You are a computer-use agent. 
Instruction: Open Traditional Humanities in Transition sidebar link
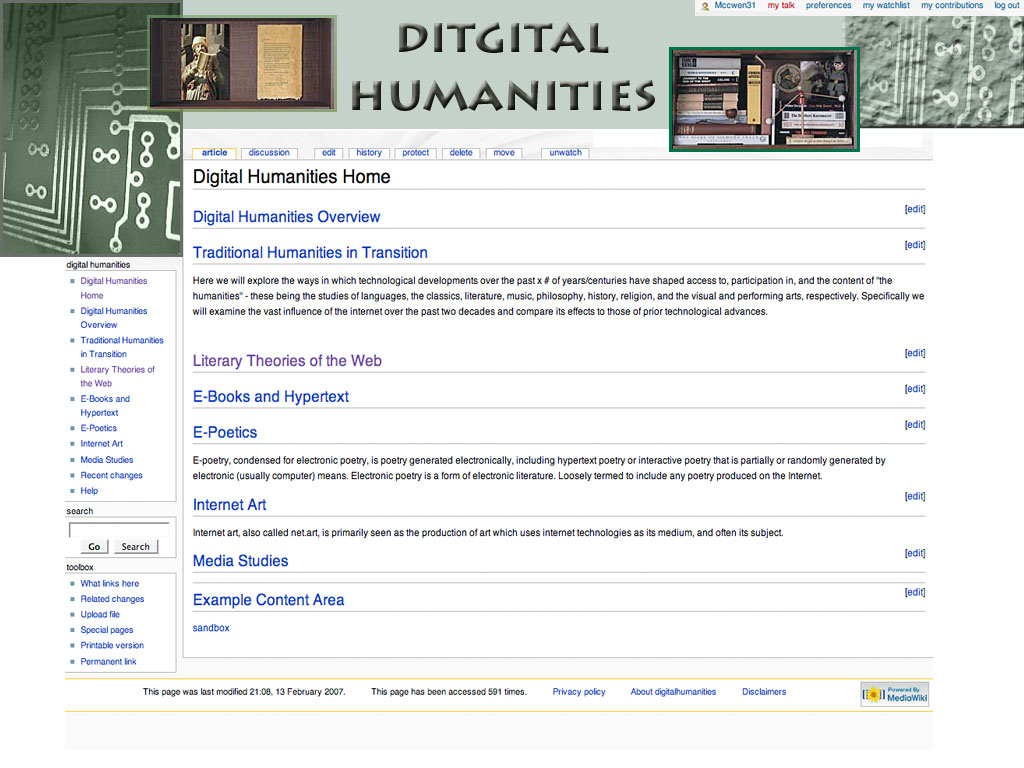(122, 347)
